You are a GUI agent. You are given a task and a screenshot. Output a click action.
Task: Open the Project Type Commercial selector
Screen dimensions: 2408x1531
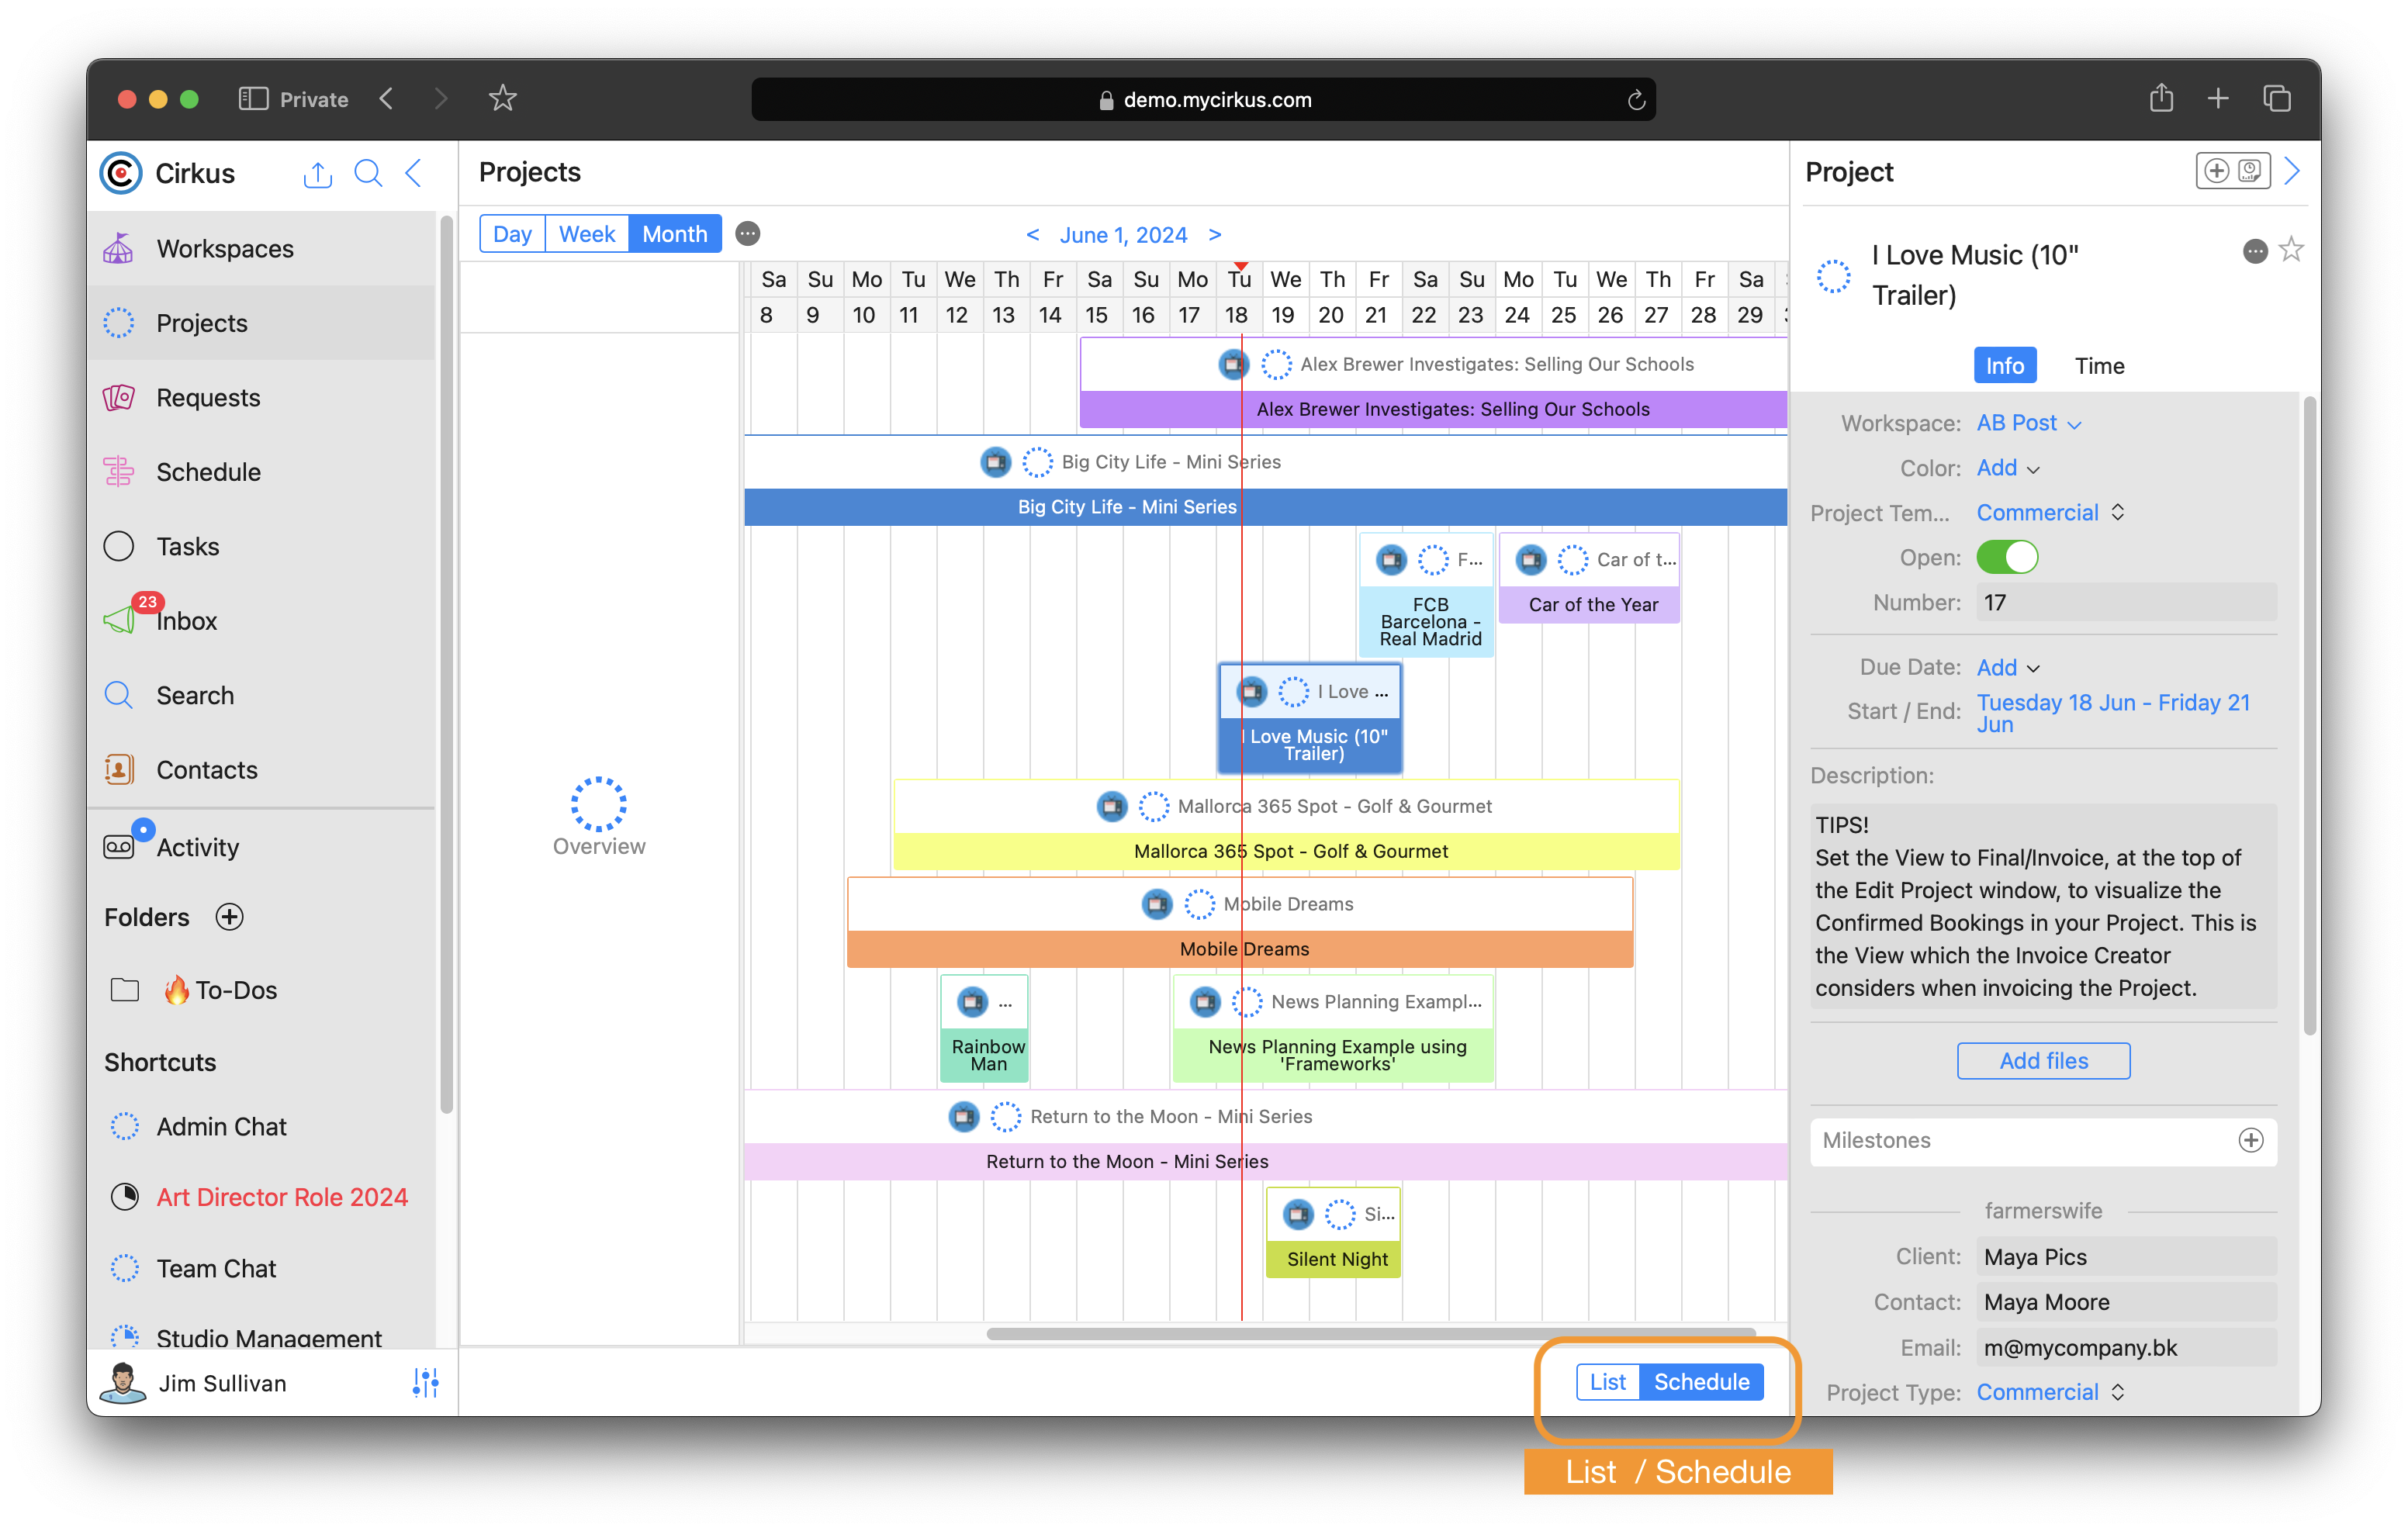(x=2049, y=1392)
